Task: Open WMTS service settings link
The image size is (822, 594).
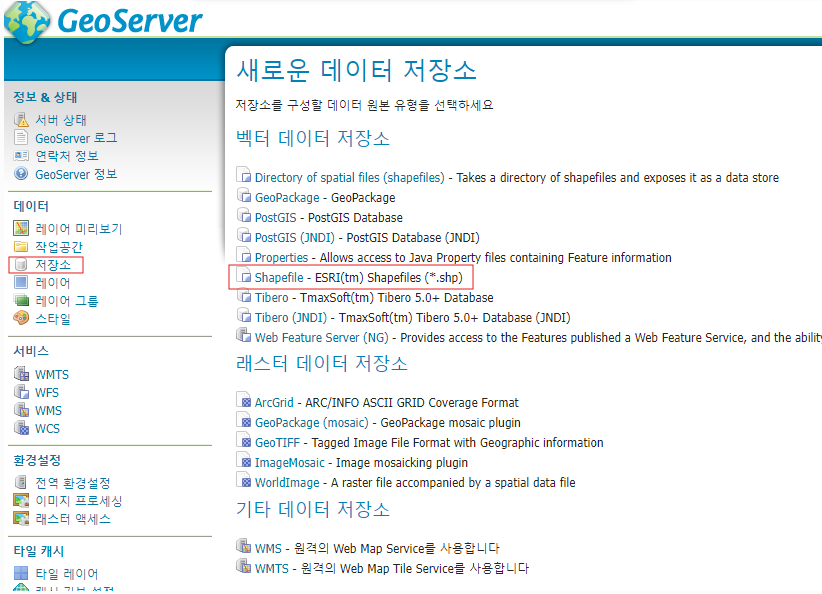Action: pos(52,374)
